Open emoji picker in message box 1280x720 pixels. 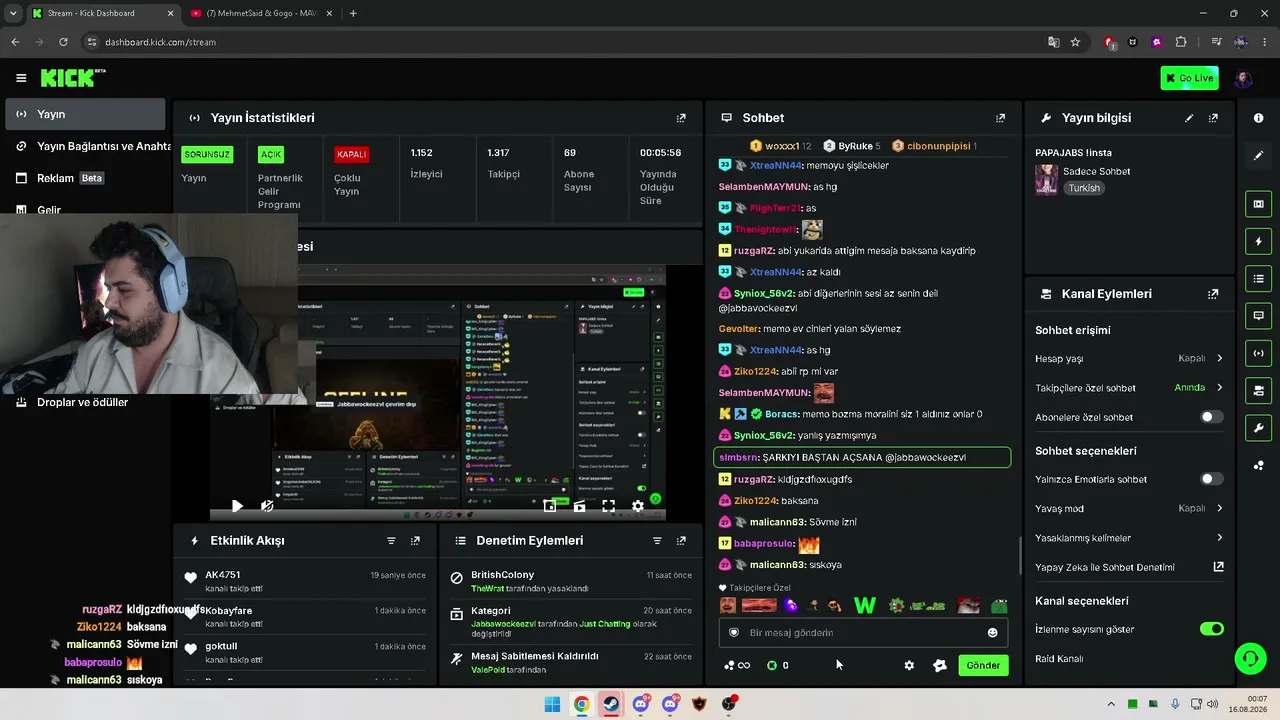pos(992,632)
